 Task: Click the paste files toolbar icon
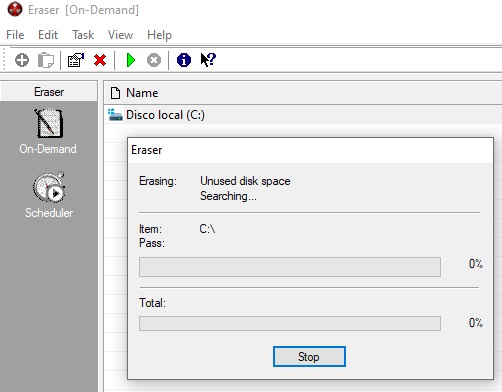pyautogui.click(x=46, y=60)
